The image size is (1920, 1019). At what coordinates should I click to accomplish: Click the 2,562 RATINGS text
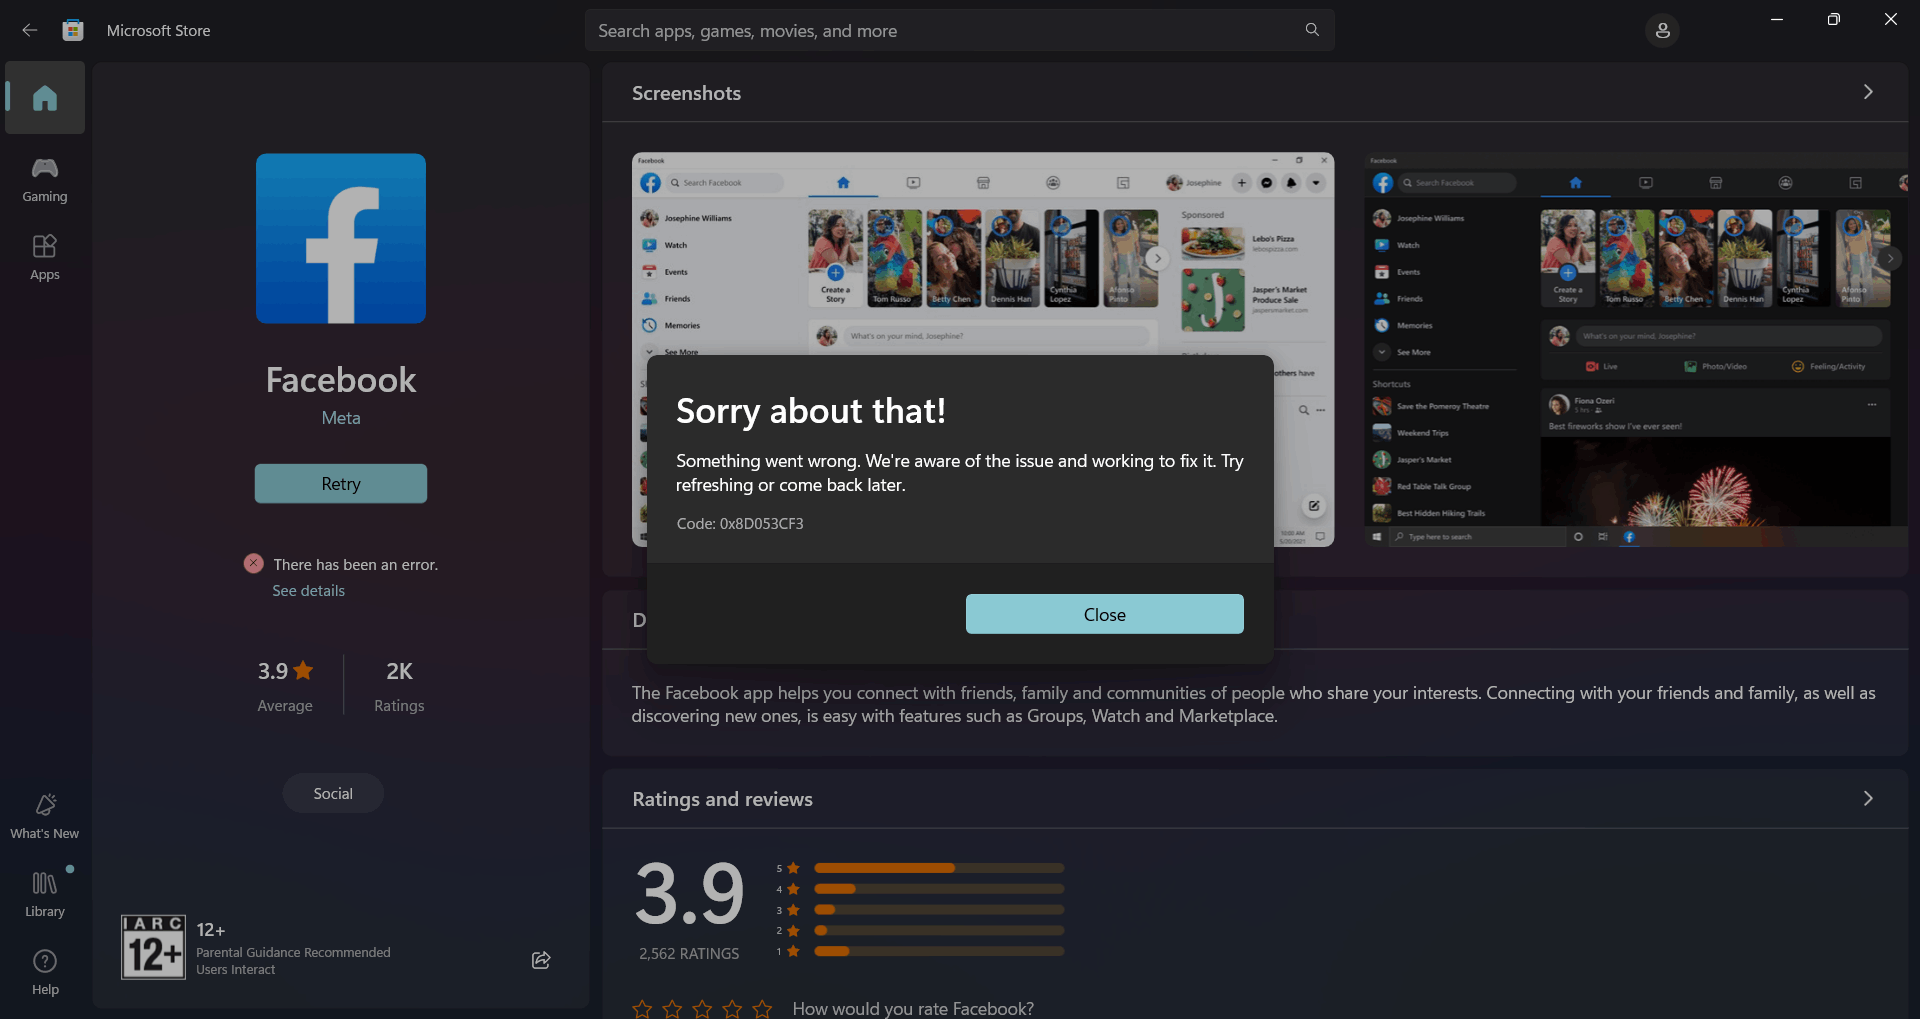coord(689,954)
